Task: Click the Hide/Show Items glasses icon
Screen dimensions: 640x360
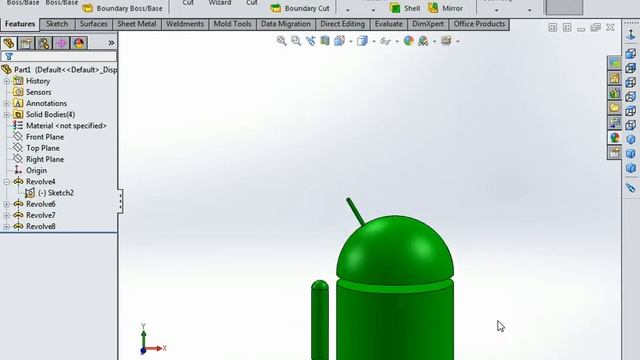Action: pos(385,41)
